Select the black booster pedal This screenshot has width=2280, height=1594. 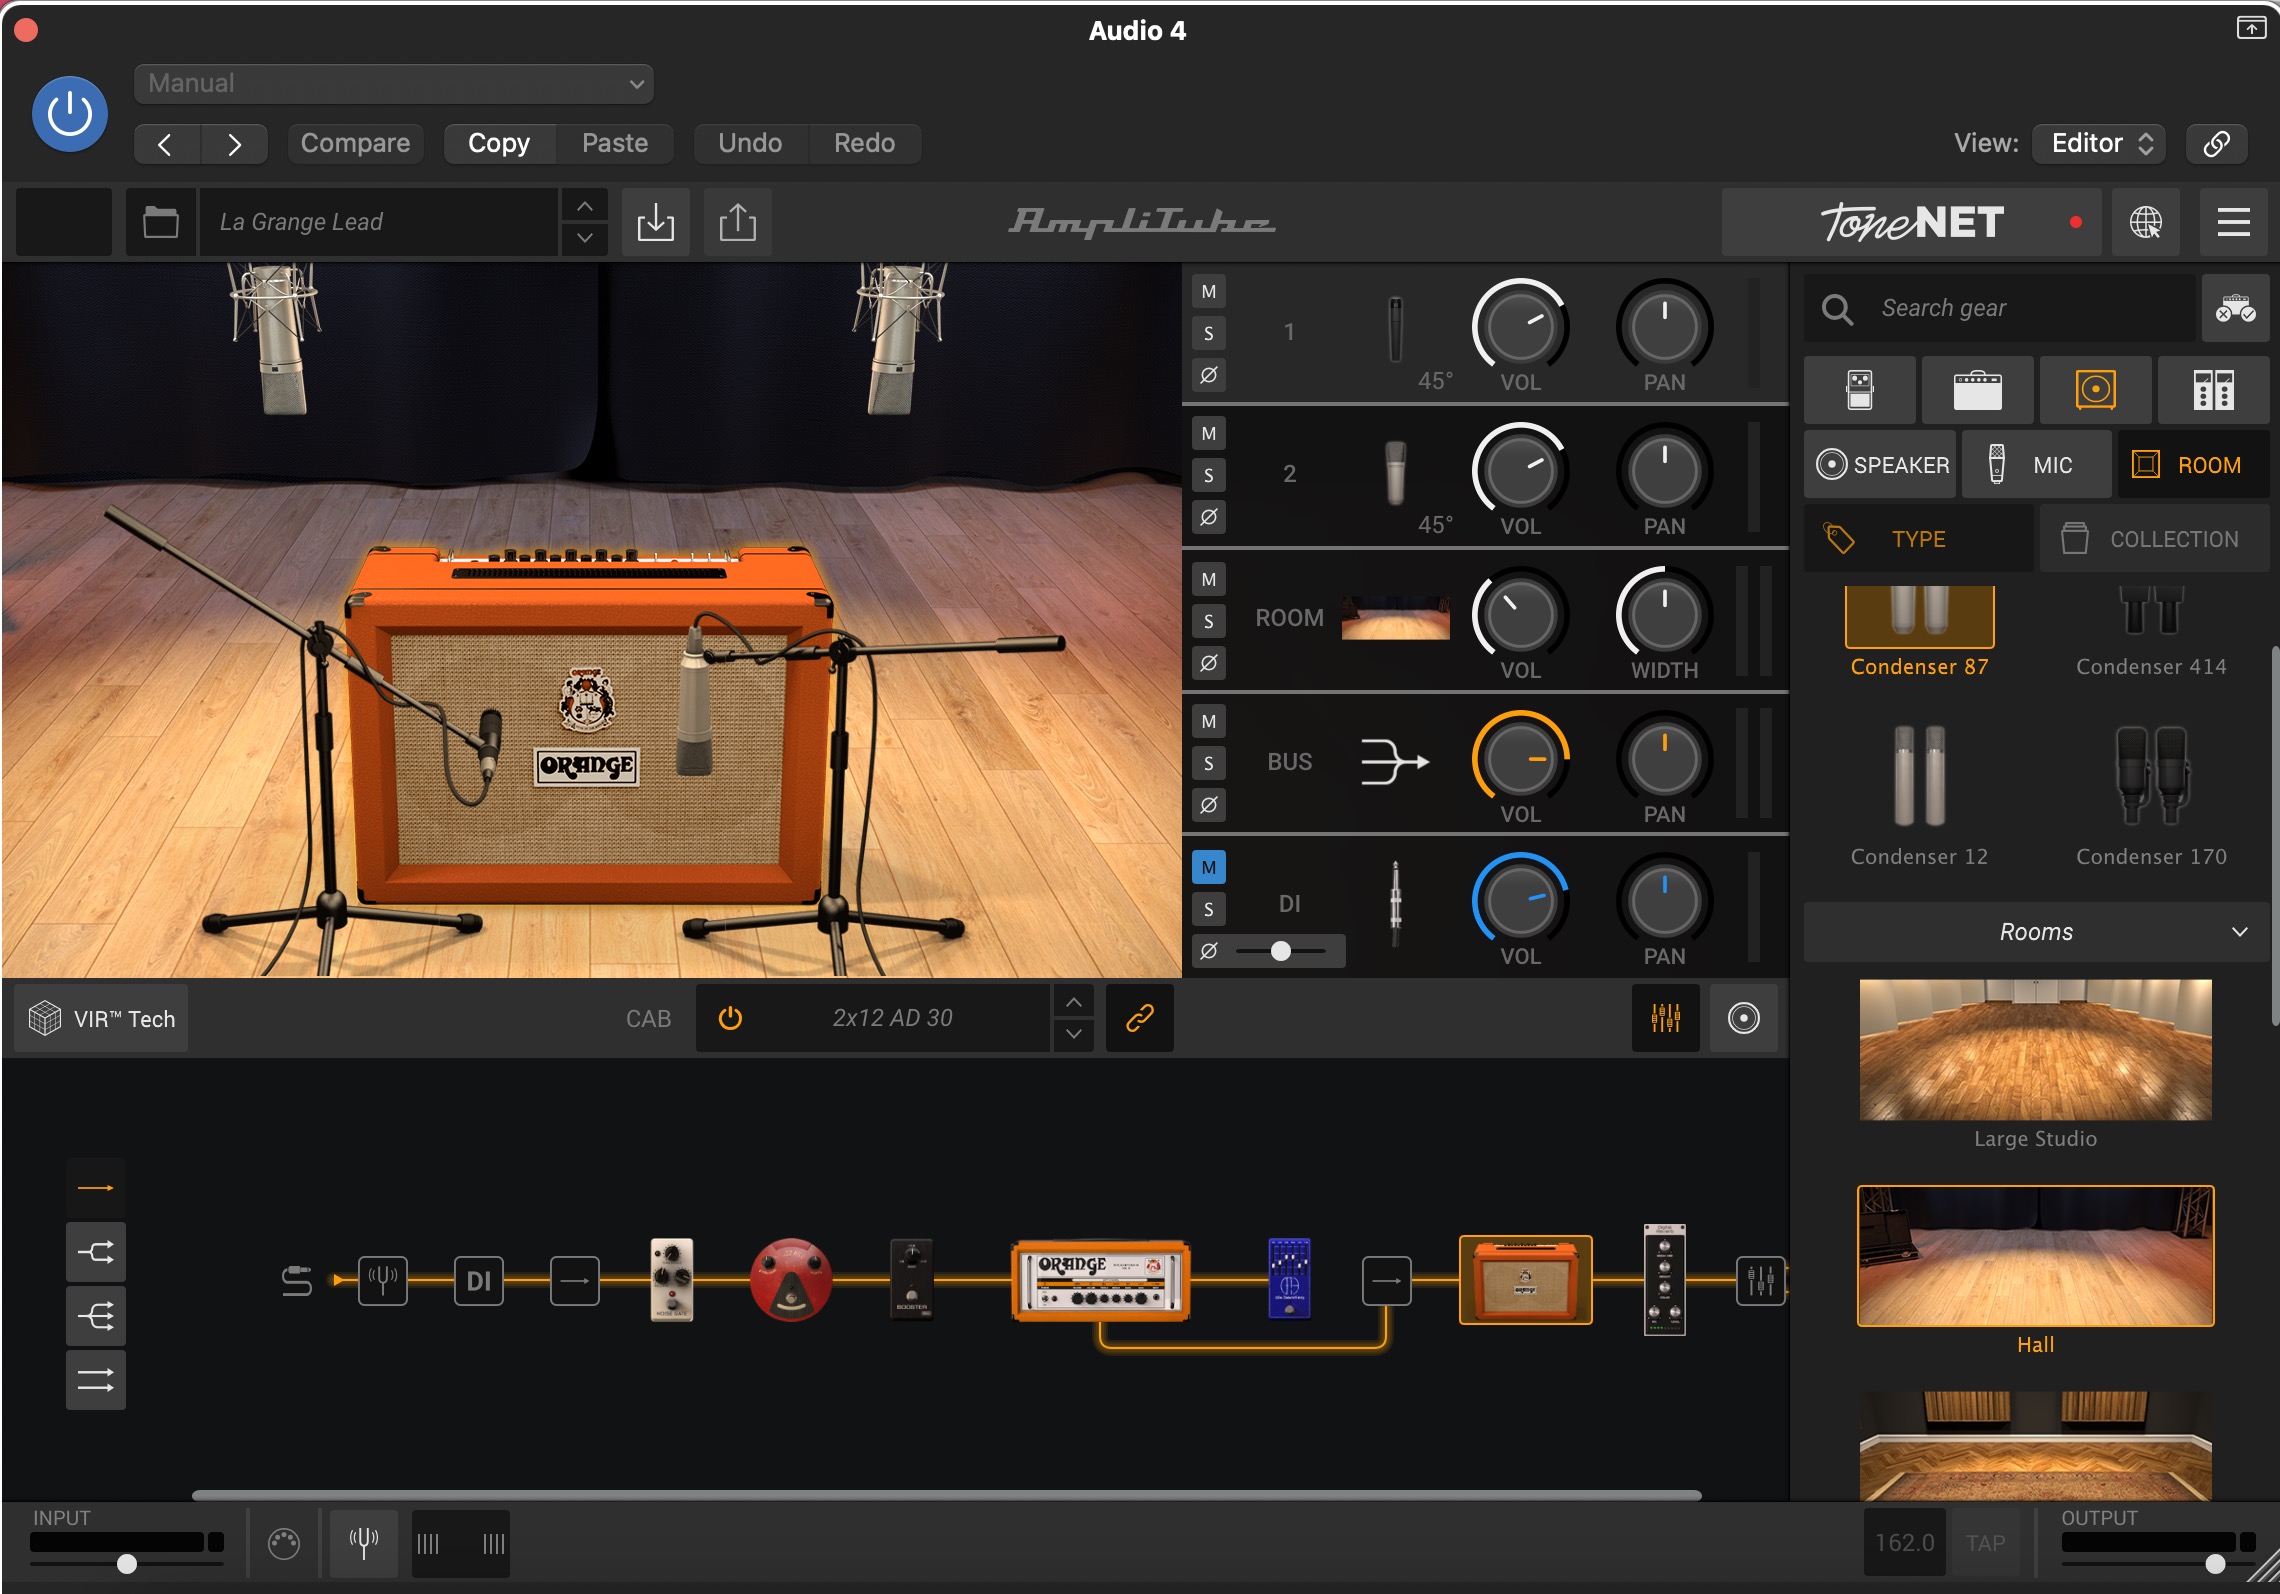911,1280
